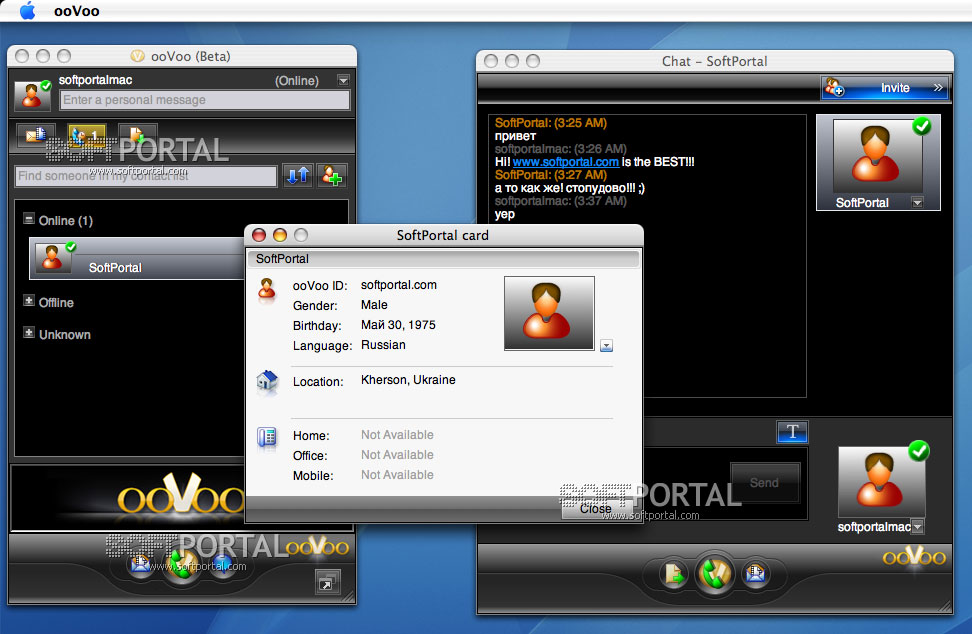This screenshot has width=972, height=634.
Task: Open the dropdown next to softportalmac chat avatar
Action: point(918,527)
